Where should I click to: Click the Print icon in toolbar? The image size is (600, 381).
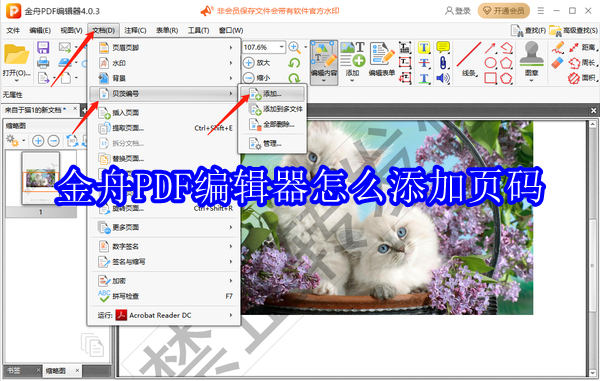coord(43,62)
